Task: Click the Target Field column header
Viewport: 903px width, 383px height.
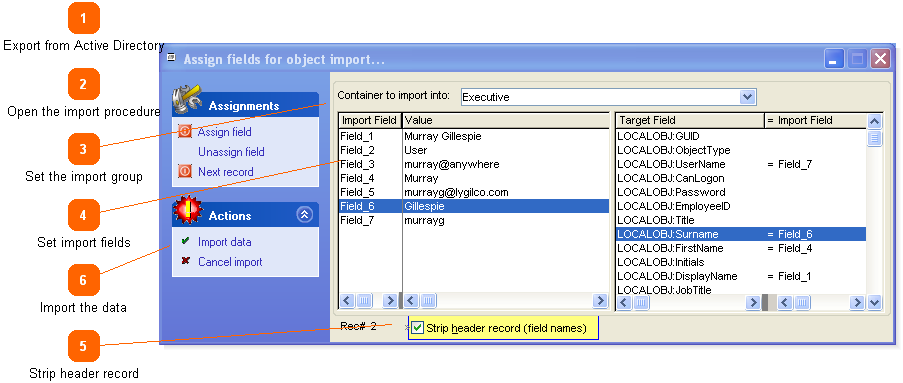Action: [689, 120]
